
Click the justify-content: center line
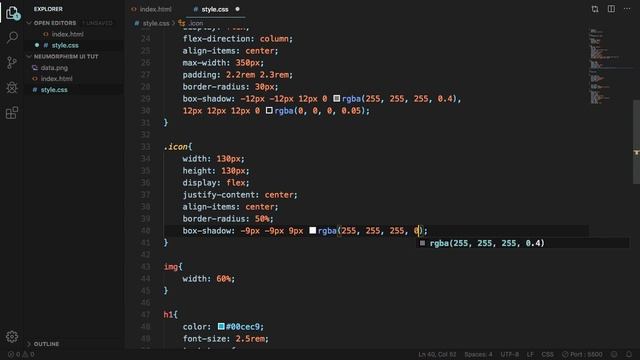tap(240, 195)
